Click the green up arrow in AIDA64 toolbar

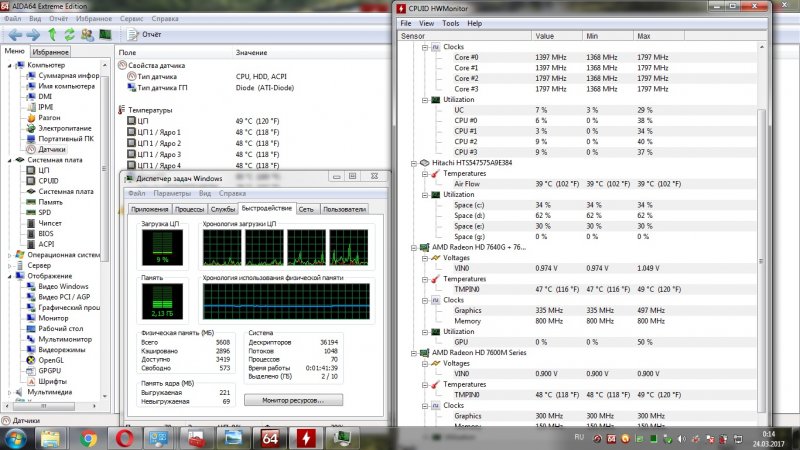(x=50, y=34)
